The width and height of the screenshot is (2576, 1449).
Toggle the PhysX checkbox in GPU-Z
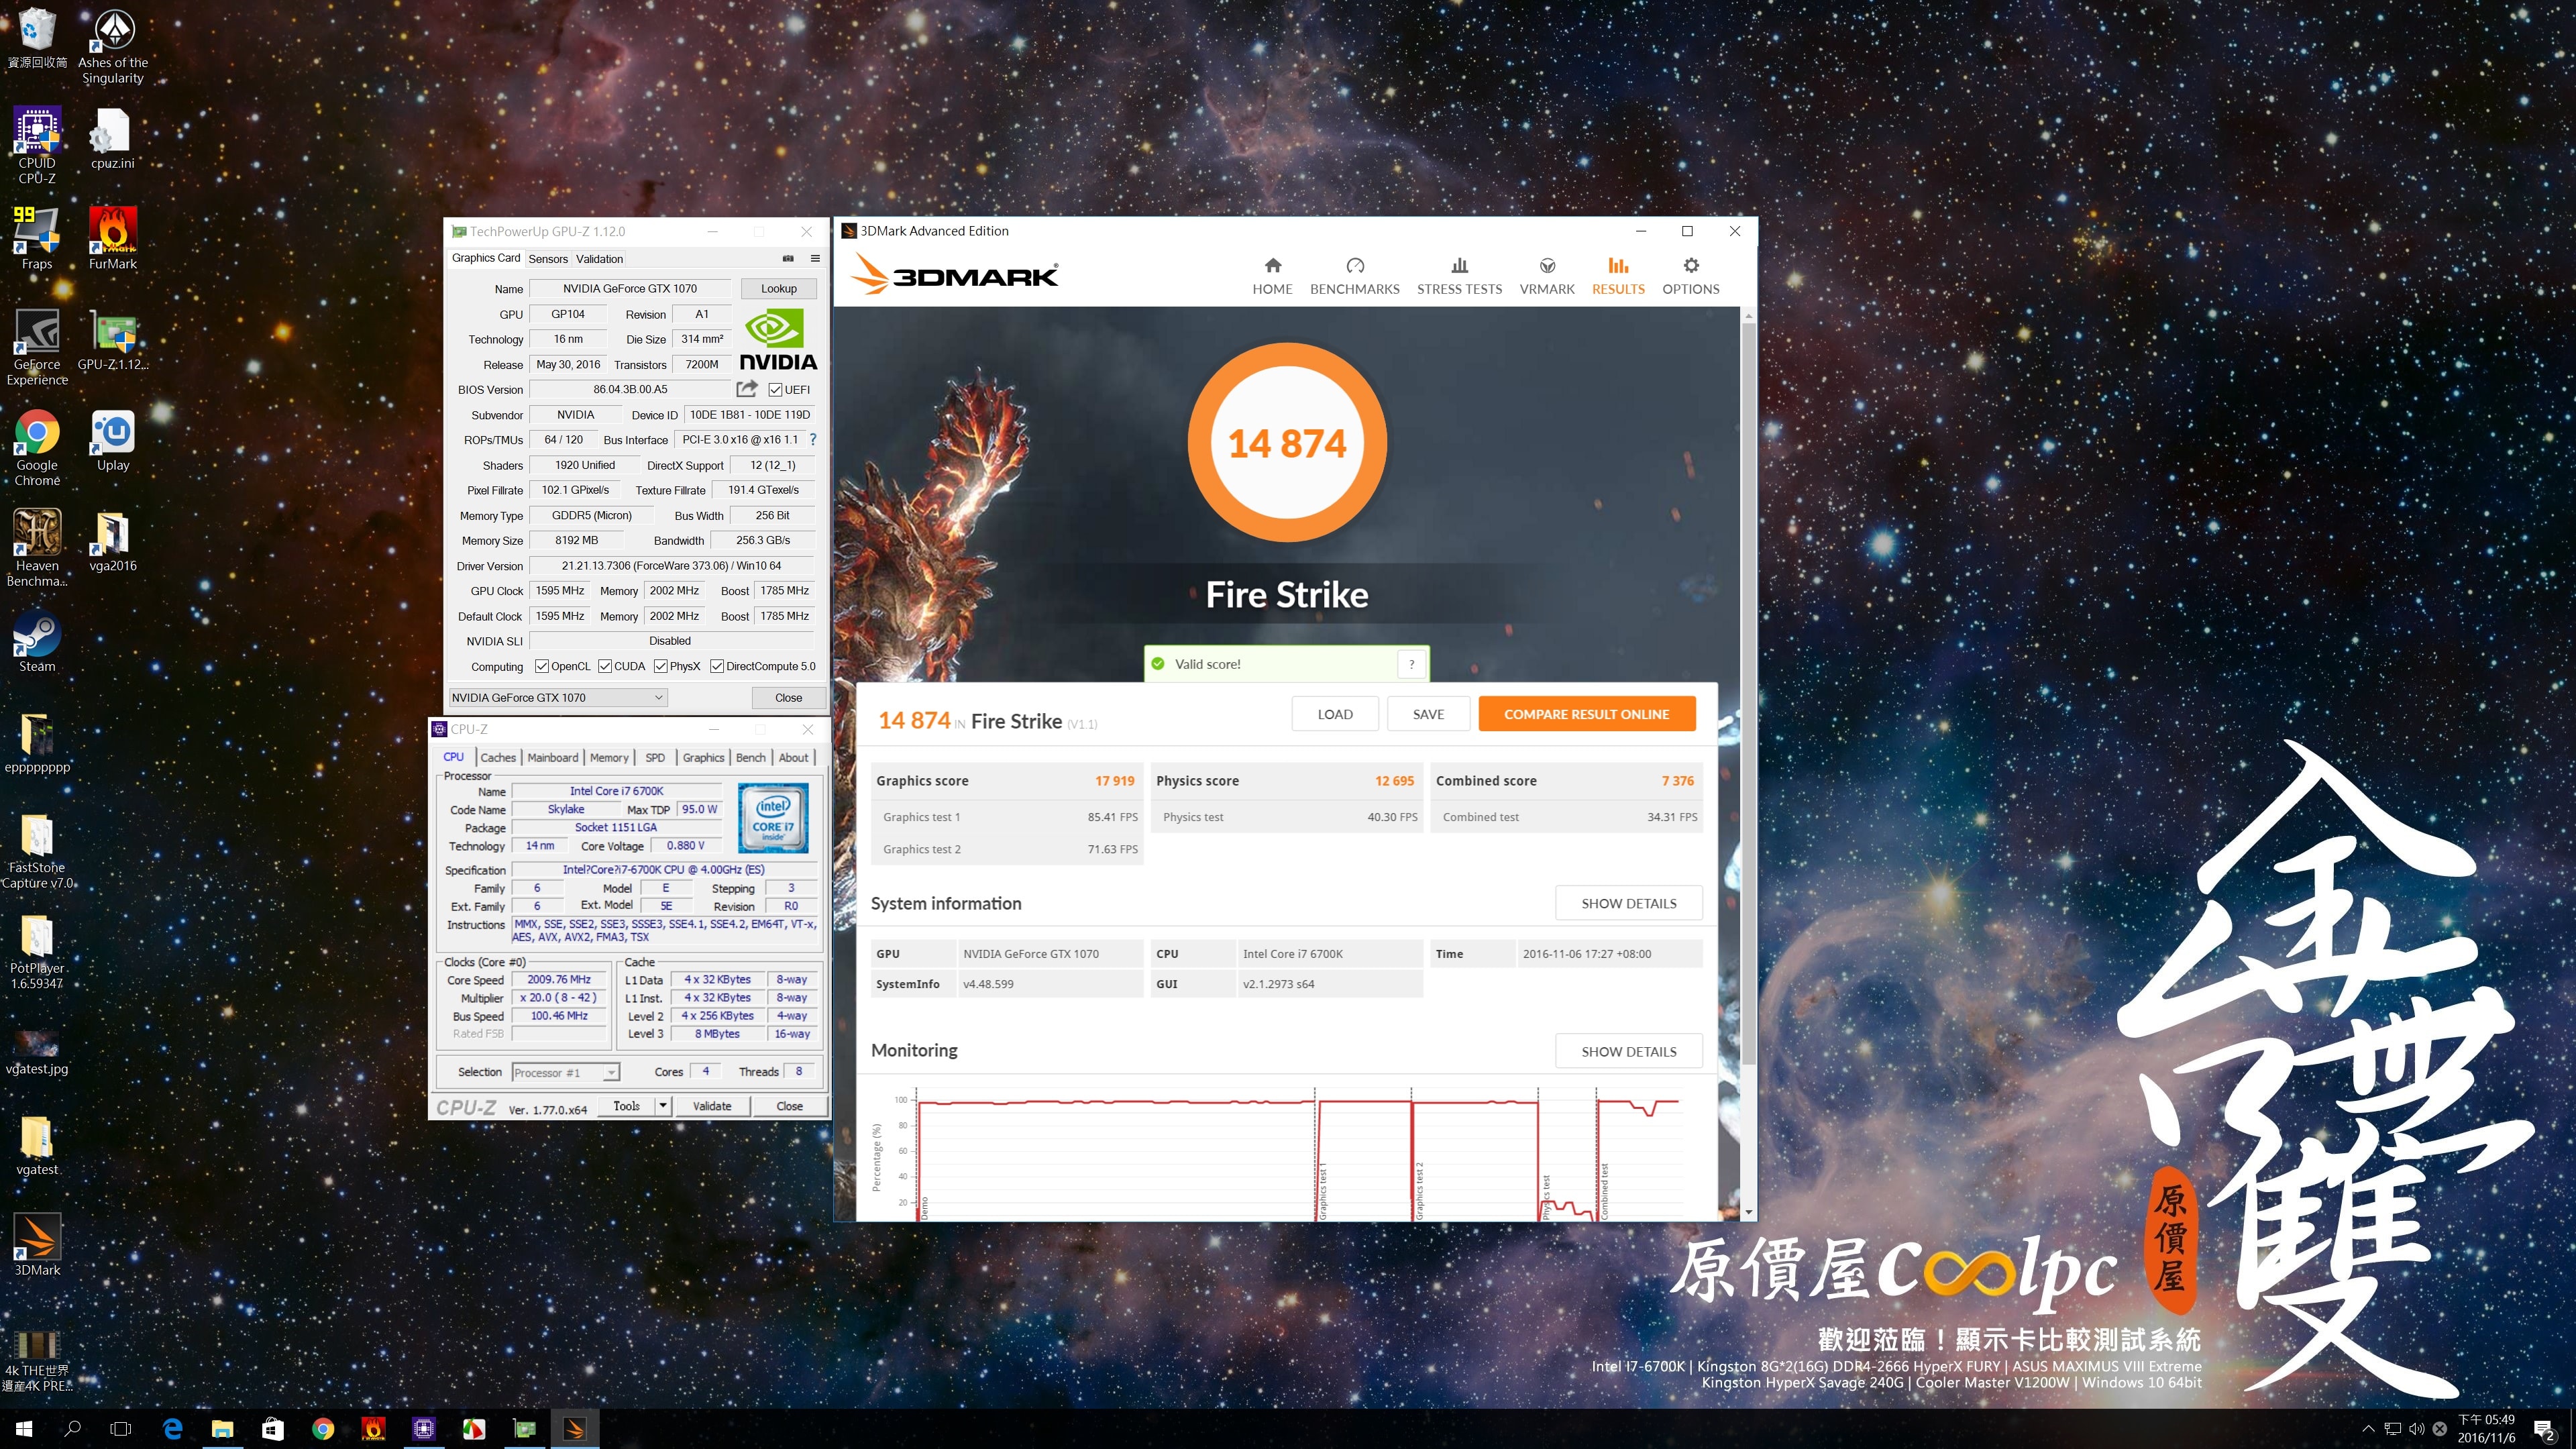(661, 666)
